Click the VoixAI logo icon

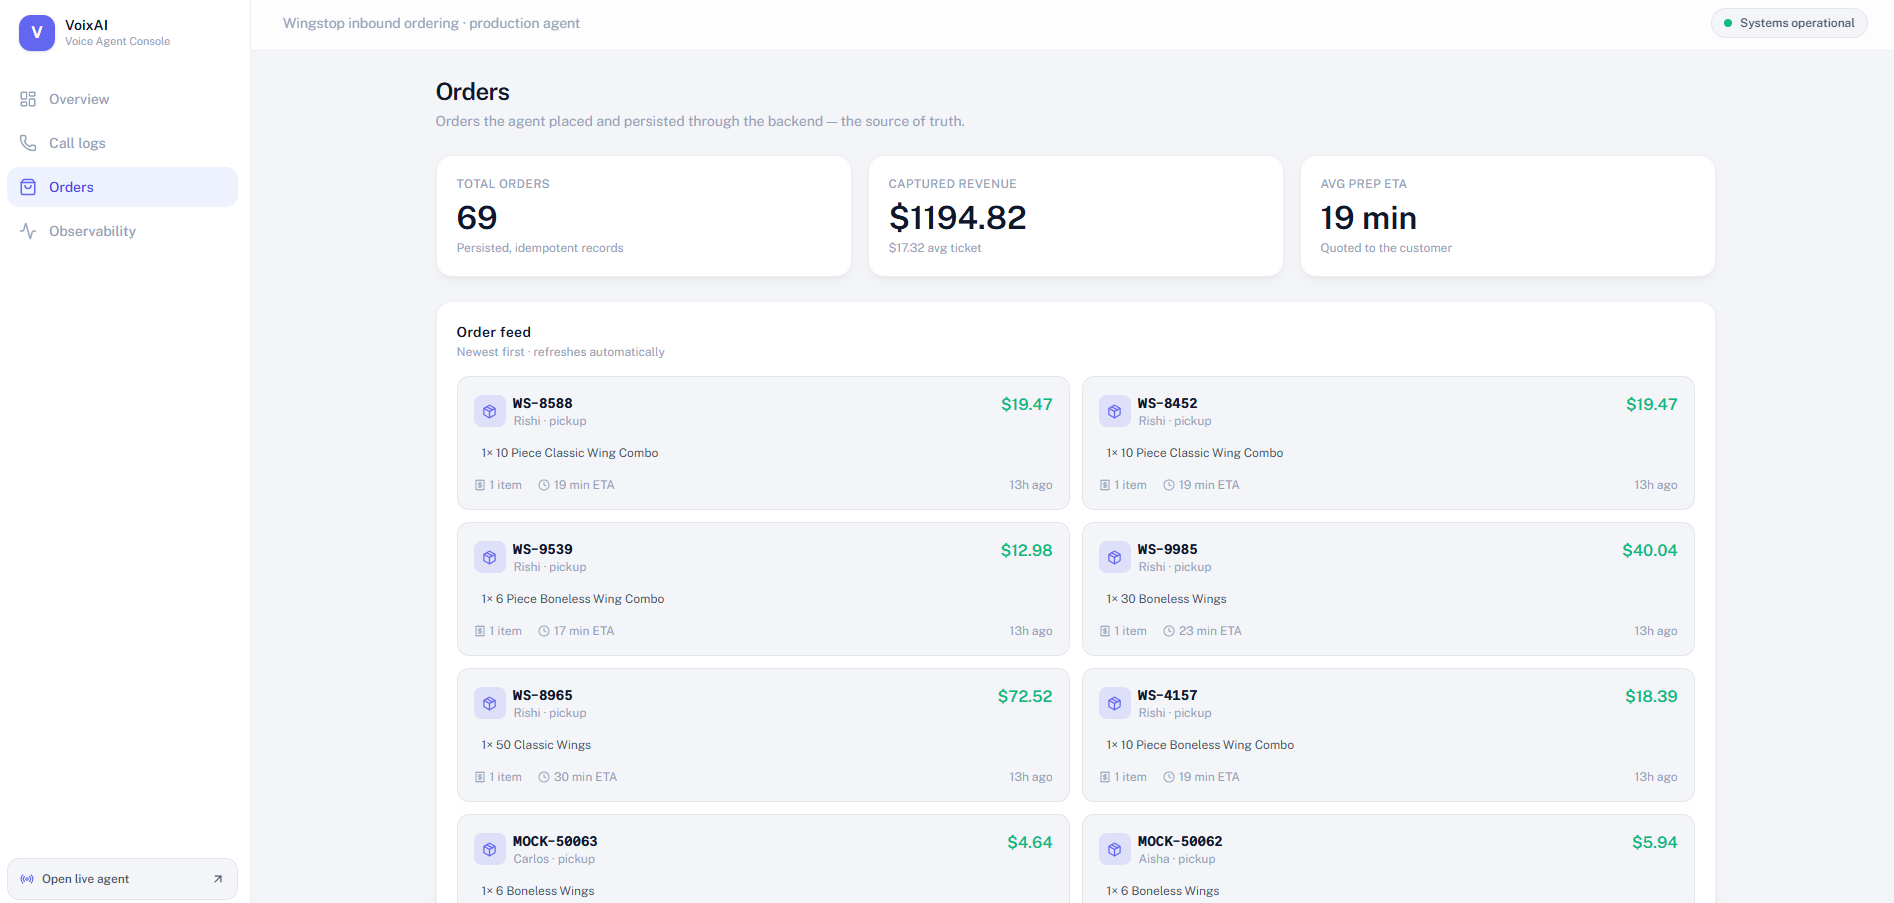coord(37,33)
